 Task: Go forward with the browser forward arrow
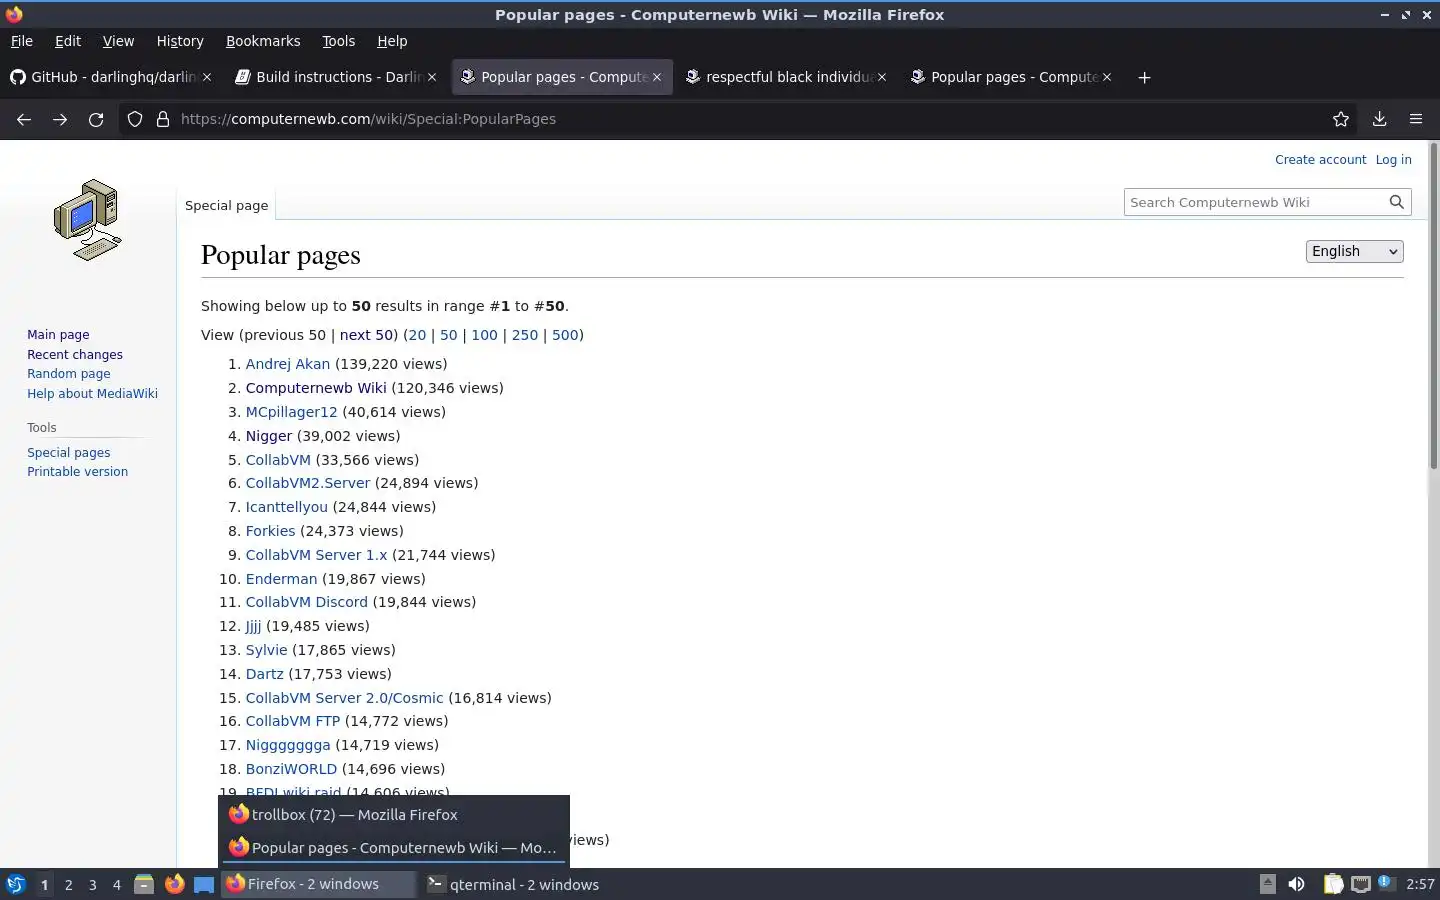point(60,119)
